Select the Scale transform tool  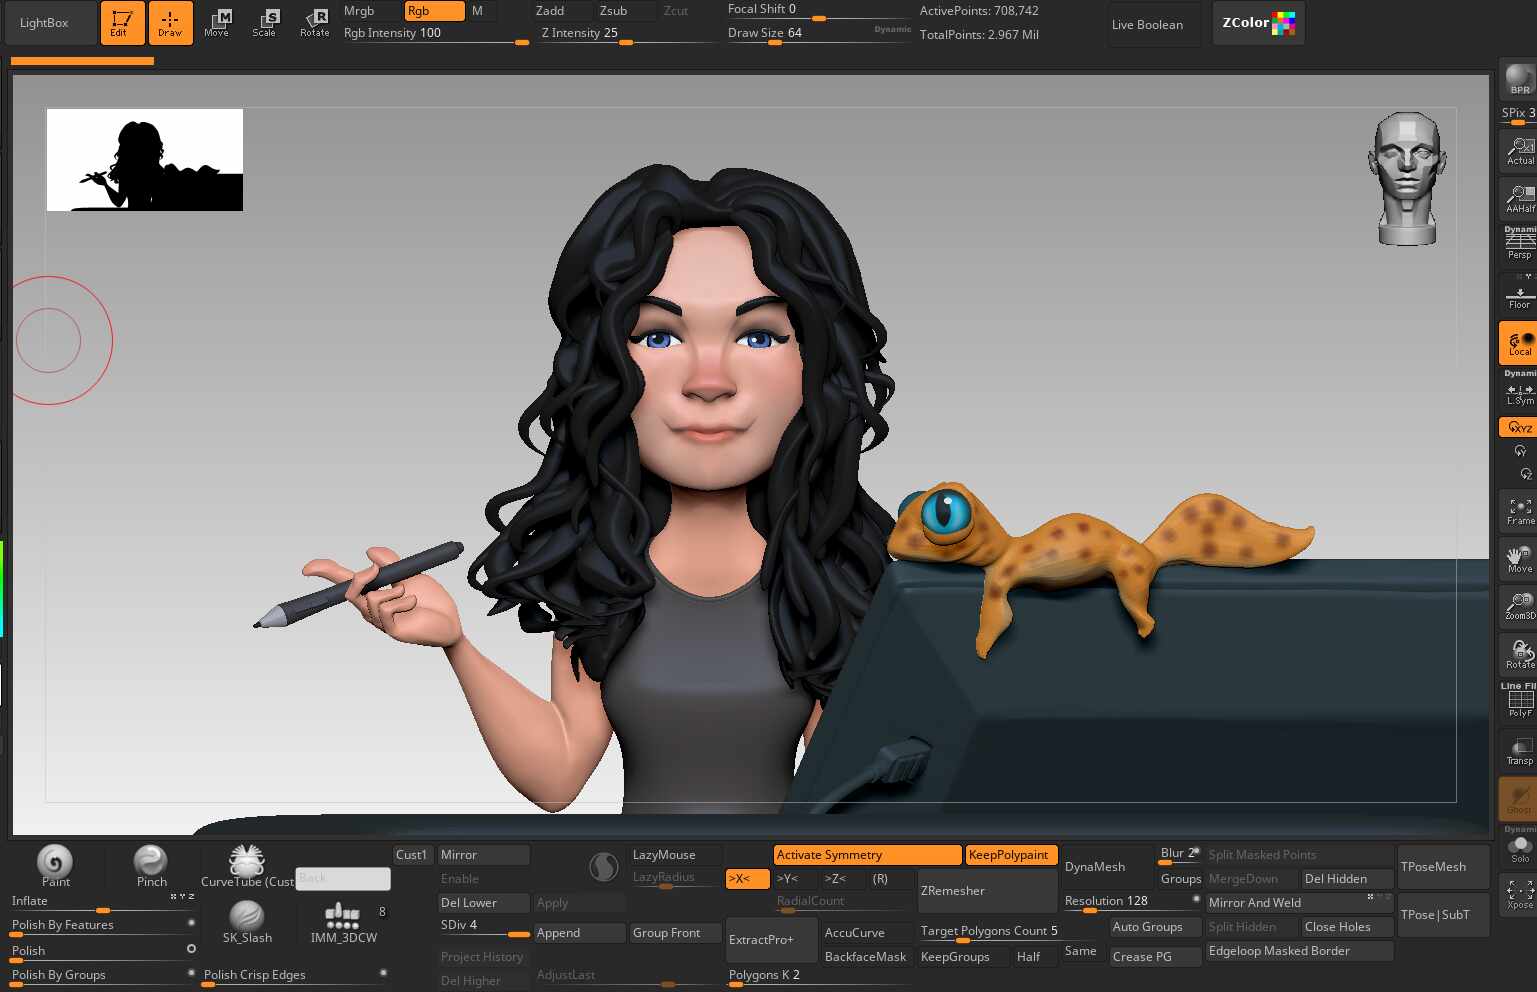[x=265, y=23]
